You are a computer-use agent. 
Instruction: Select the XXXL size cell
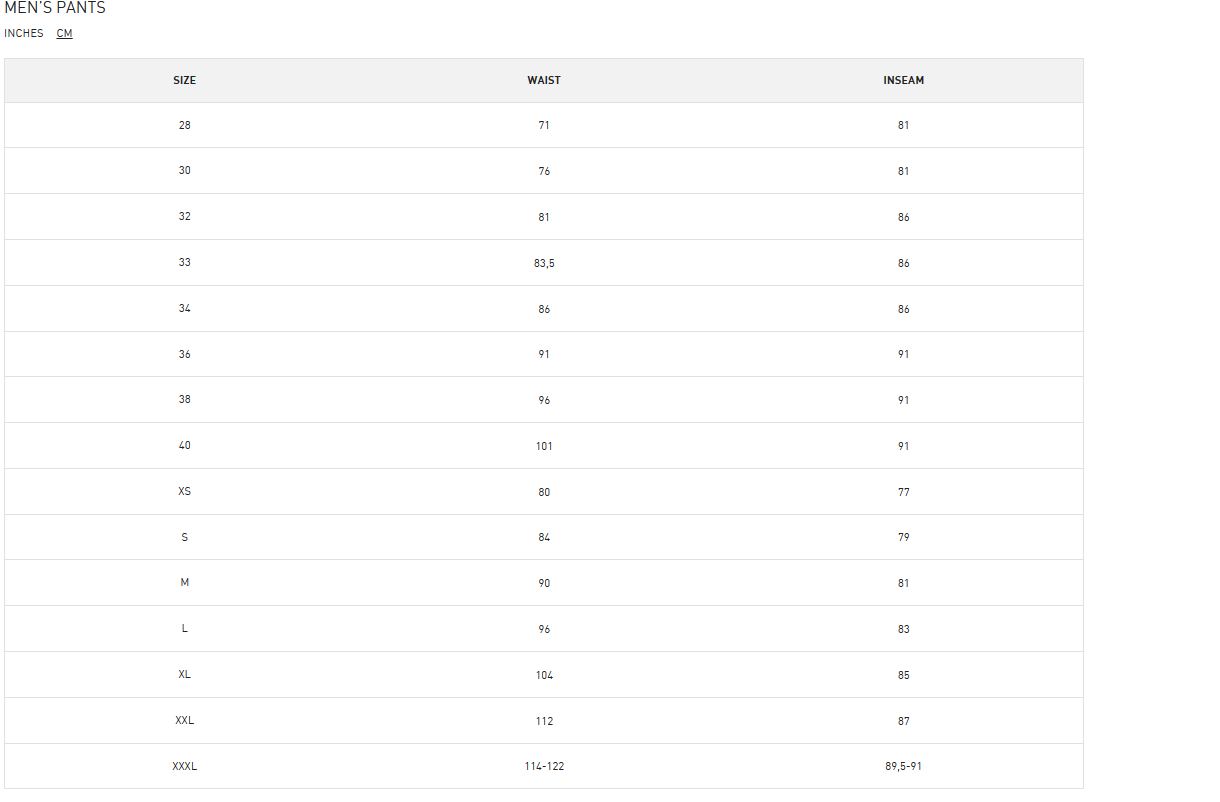pos(185,767)
